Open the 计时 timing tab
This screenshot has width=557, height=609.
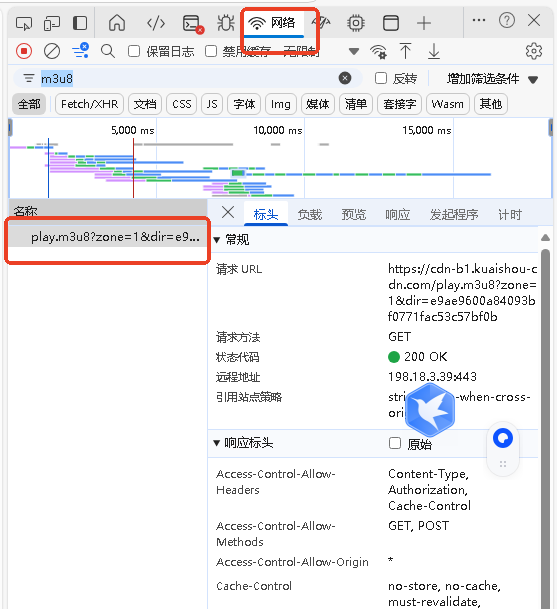coord(510,214)
